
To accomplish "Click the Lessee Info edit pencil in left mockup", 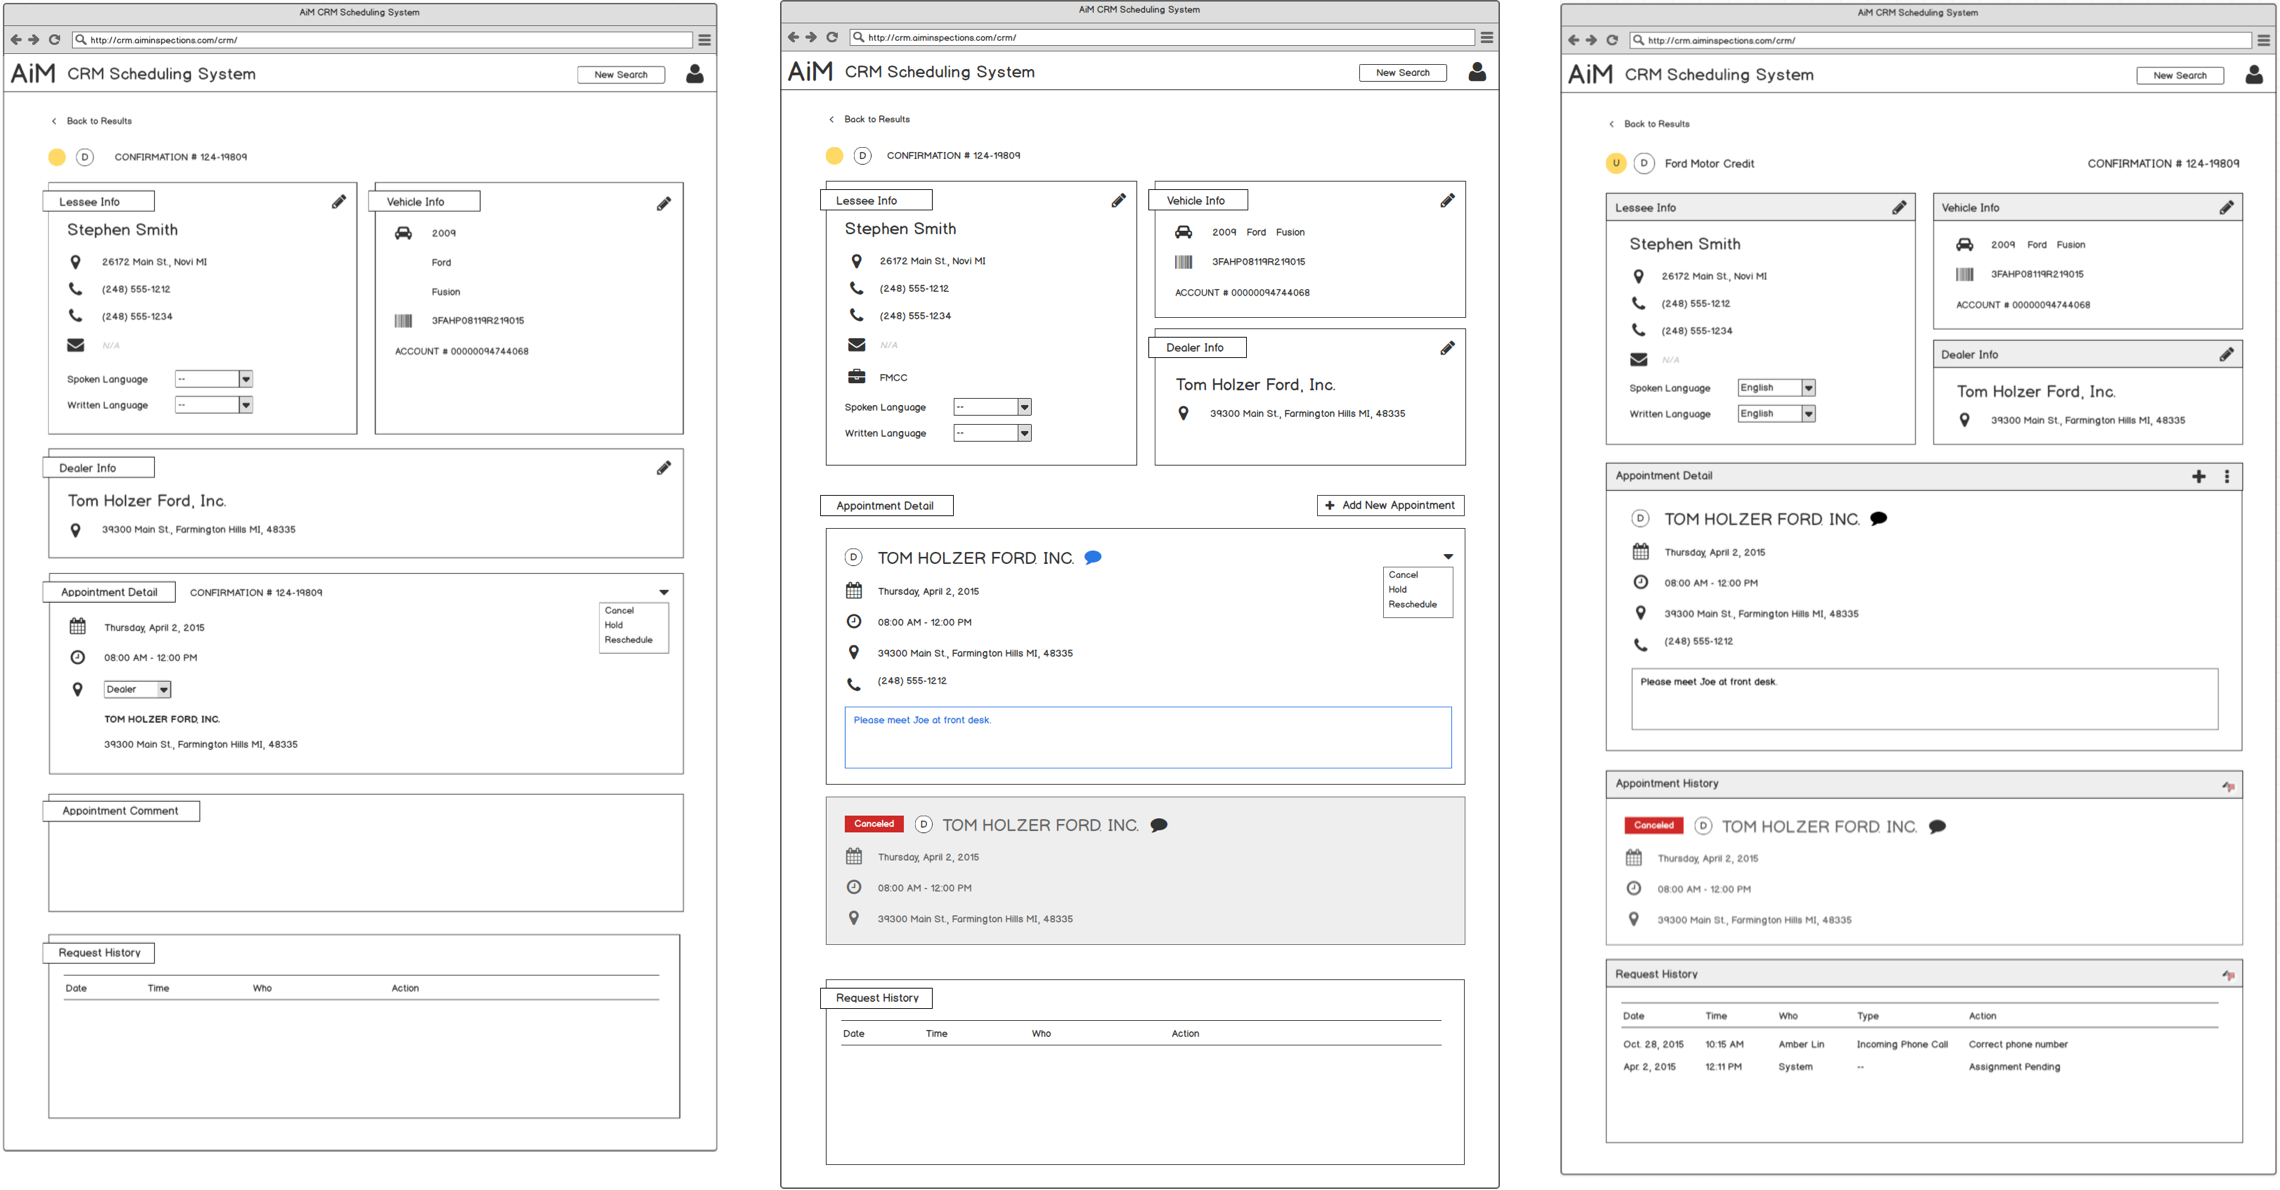I will point(339,202).
